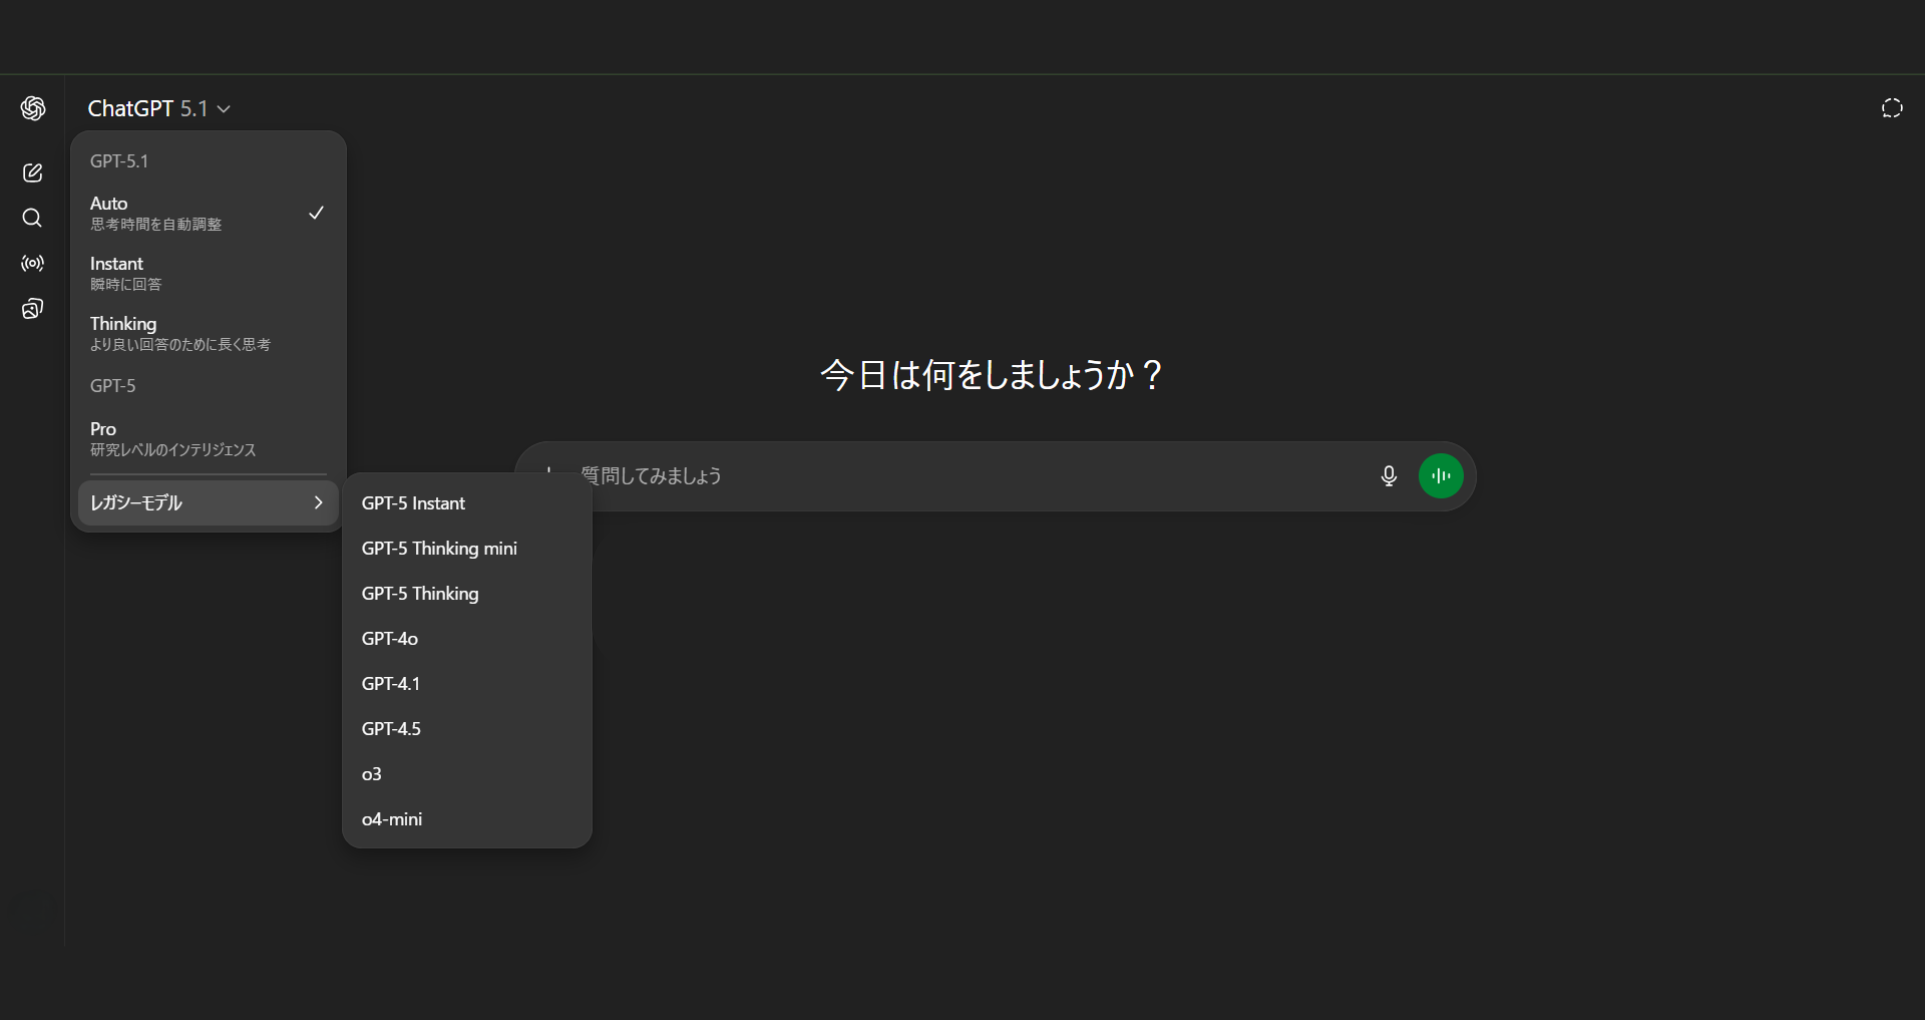Open the live broadcast icon in sidebar

click(32, 263)
